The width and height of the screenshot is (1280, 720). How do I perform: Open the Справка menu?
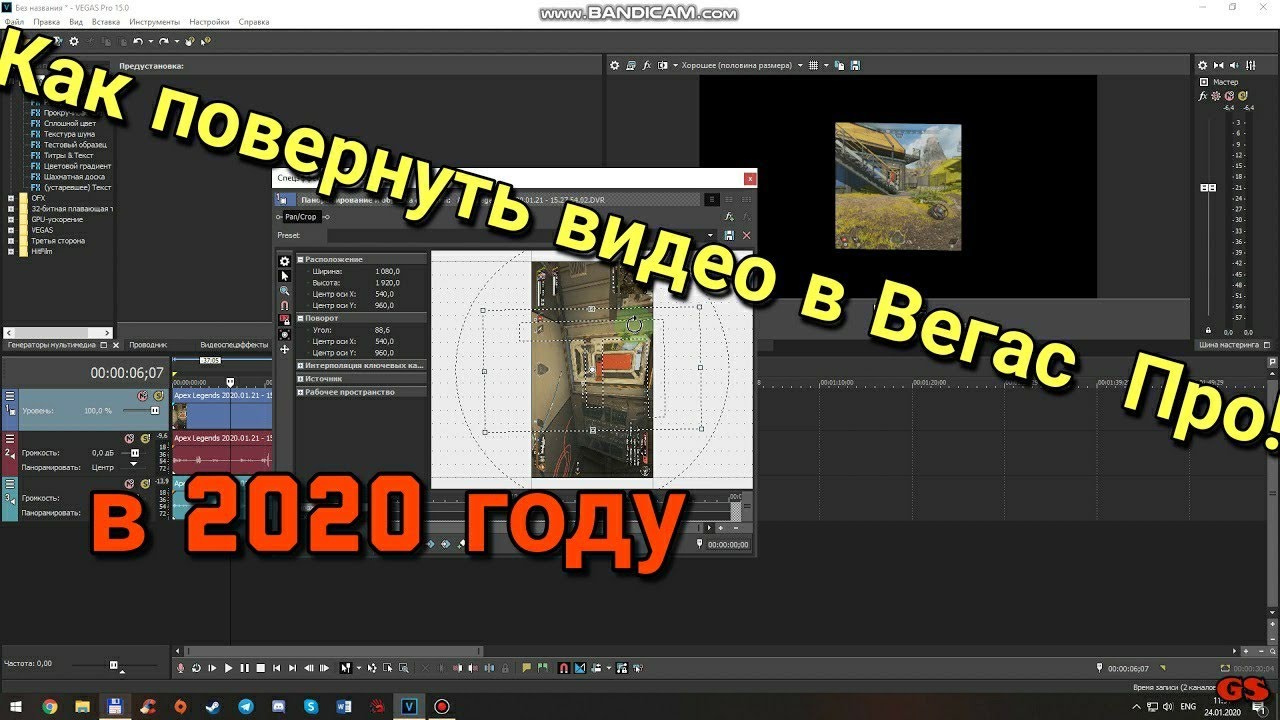pos(254,21)
